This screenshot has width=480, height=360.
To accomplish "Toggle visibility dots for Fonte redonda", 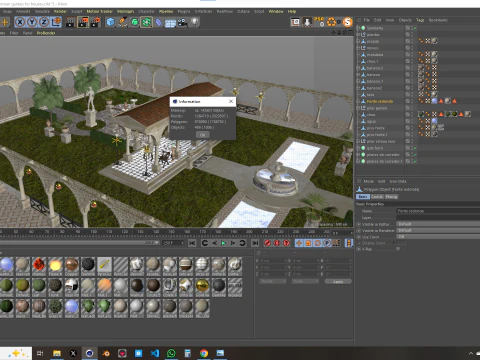I will [x=412, y=101].
